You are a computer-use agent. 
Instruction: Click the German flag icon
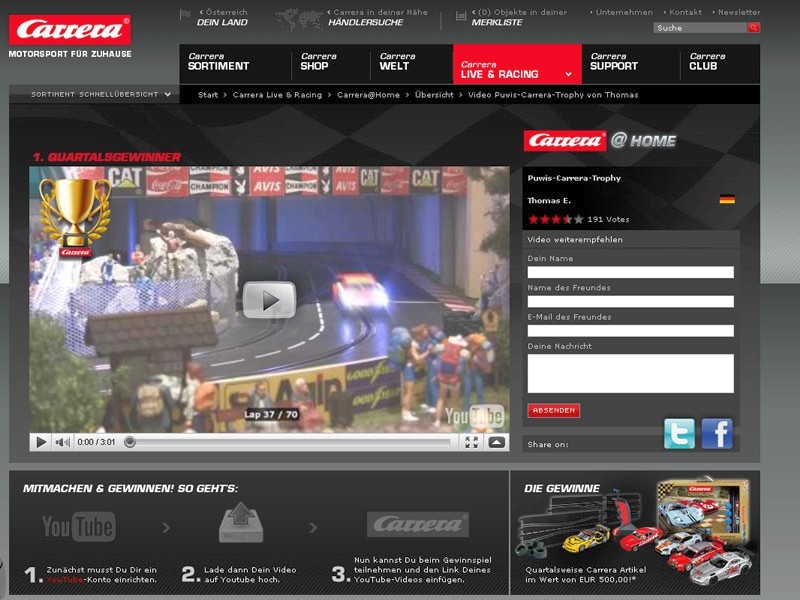[727, 199]
